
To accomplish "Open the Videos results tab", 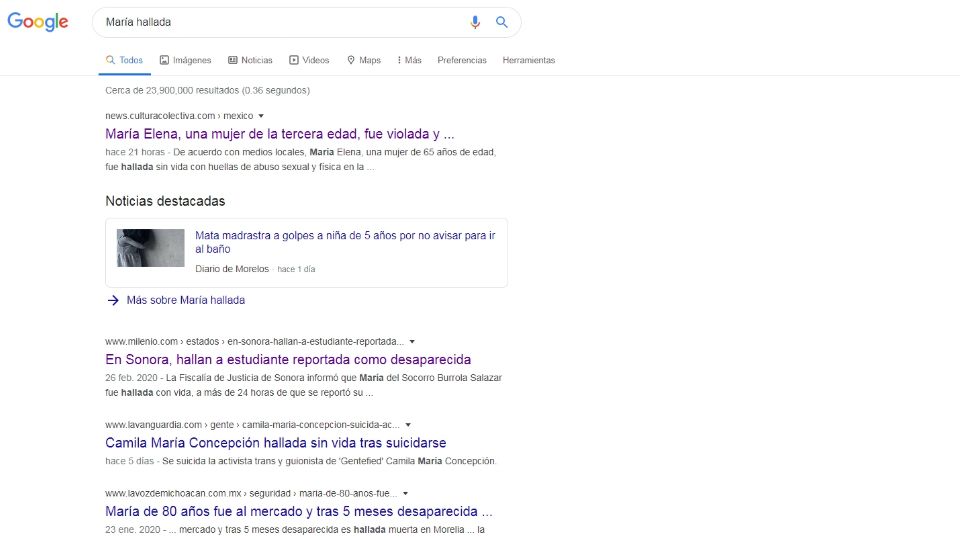I will coord(309,60).
